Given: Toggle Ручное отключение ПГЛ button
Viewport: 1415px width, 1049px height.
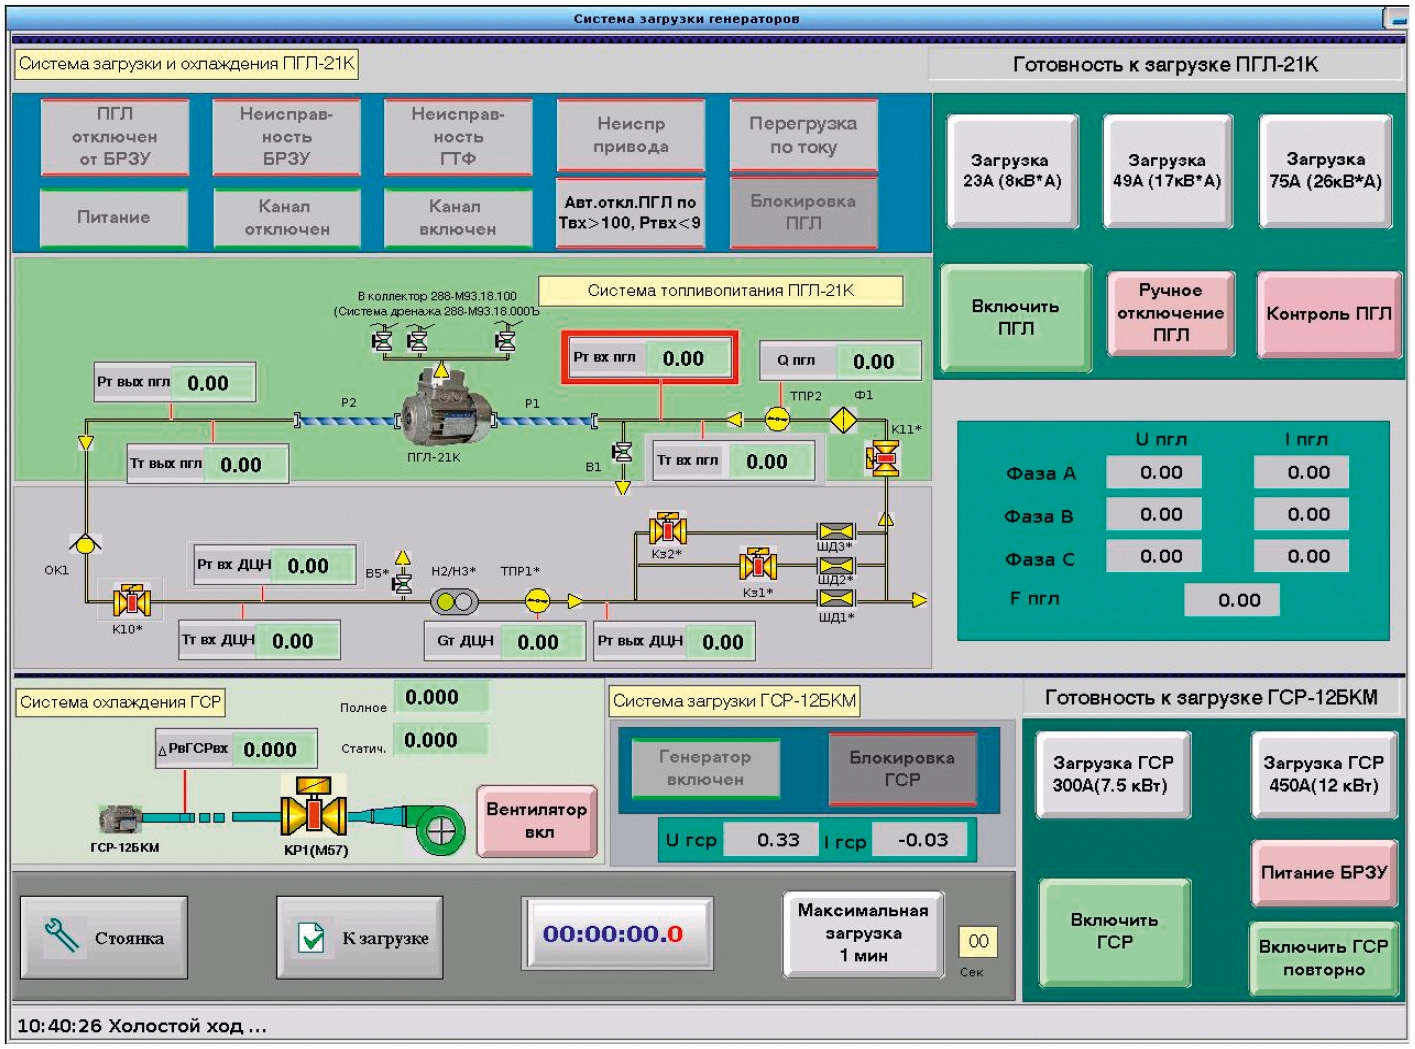Looking at the screenshot, I should (x=1170, y=313).
